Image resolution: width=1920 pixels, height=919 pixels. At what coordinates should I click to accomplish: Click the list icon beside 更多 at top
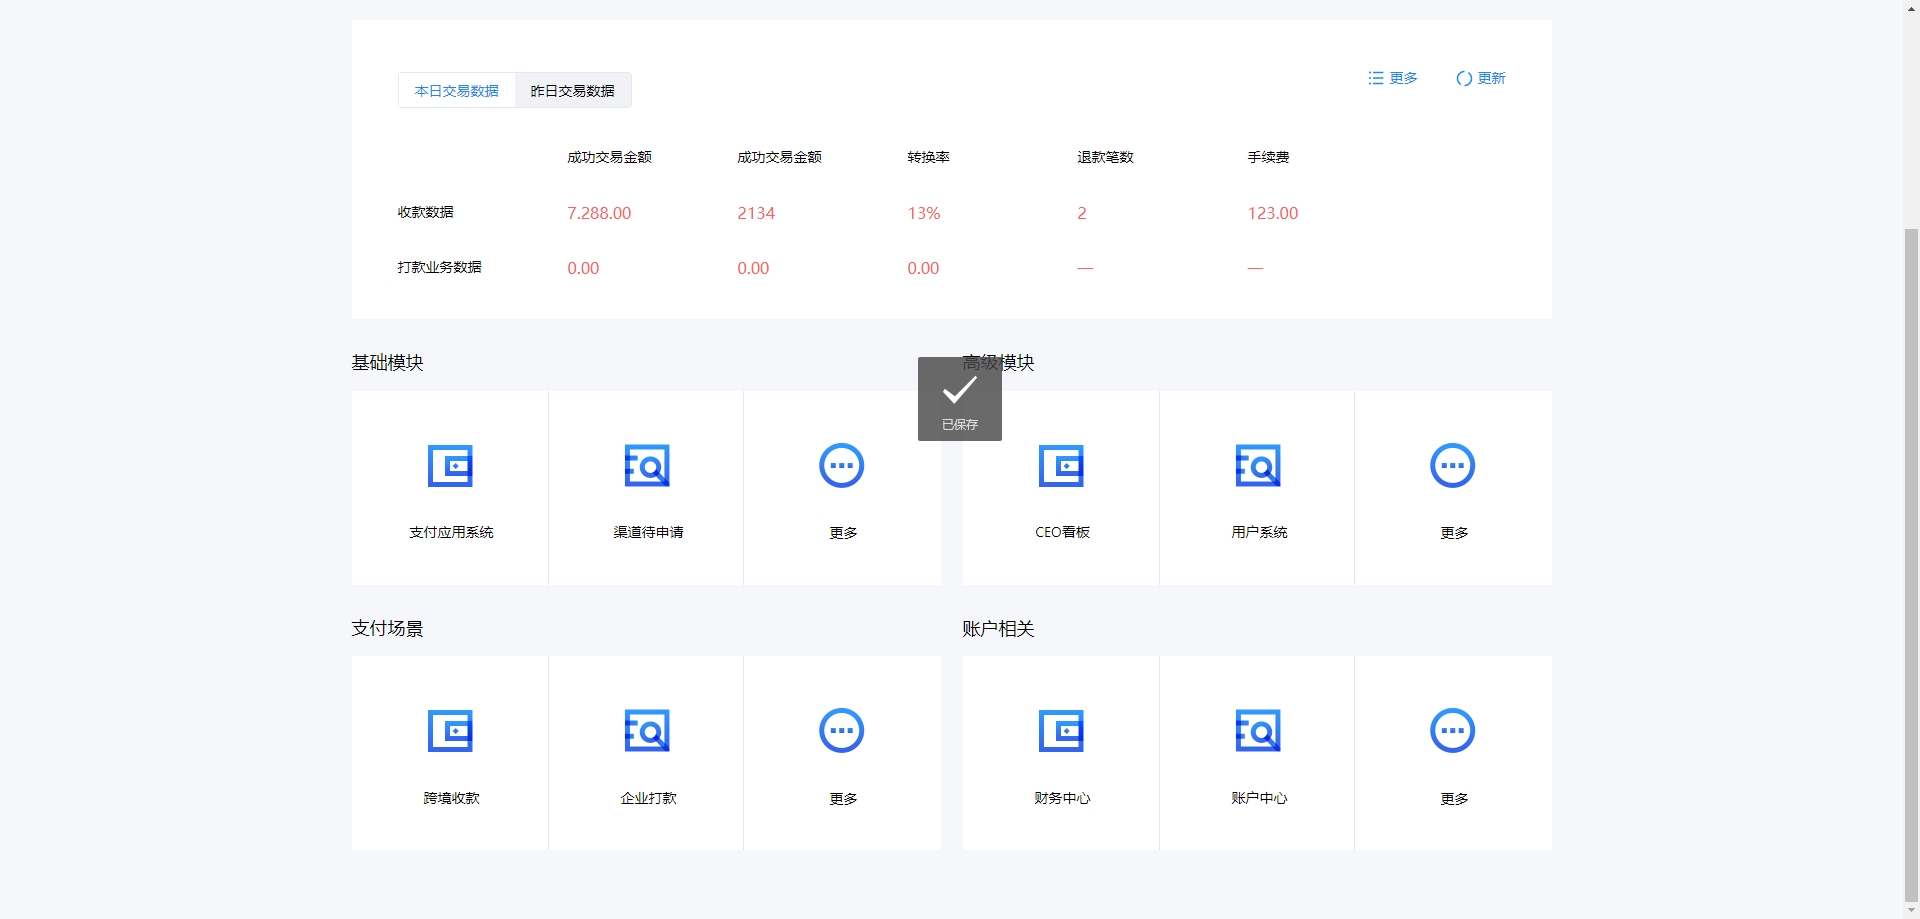pyautogui.click(x=1376, y=78)
